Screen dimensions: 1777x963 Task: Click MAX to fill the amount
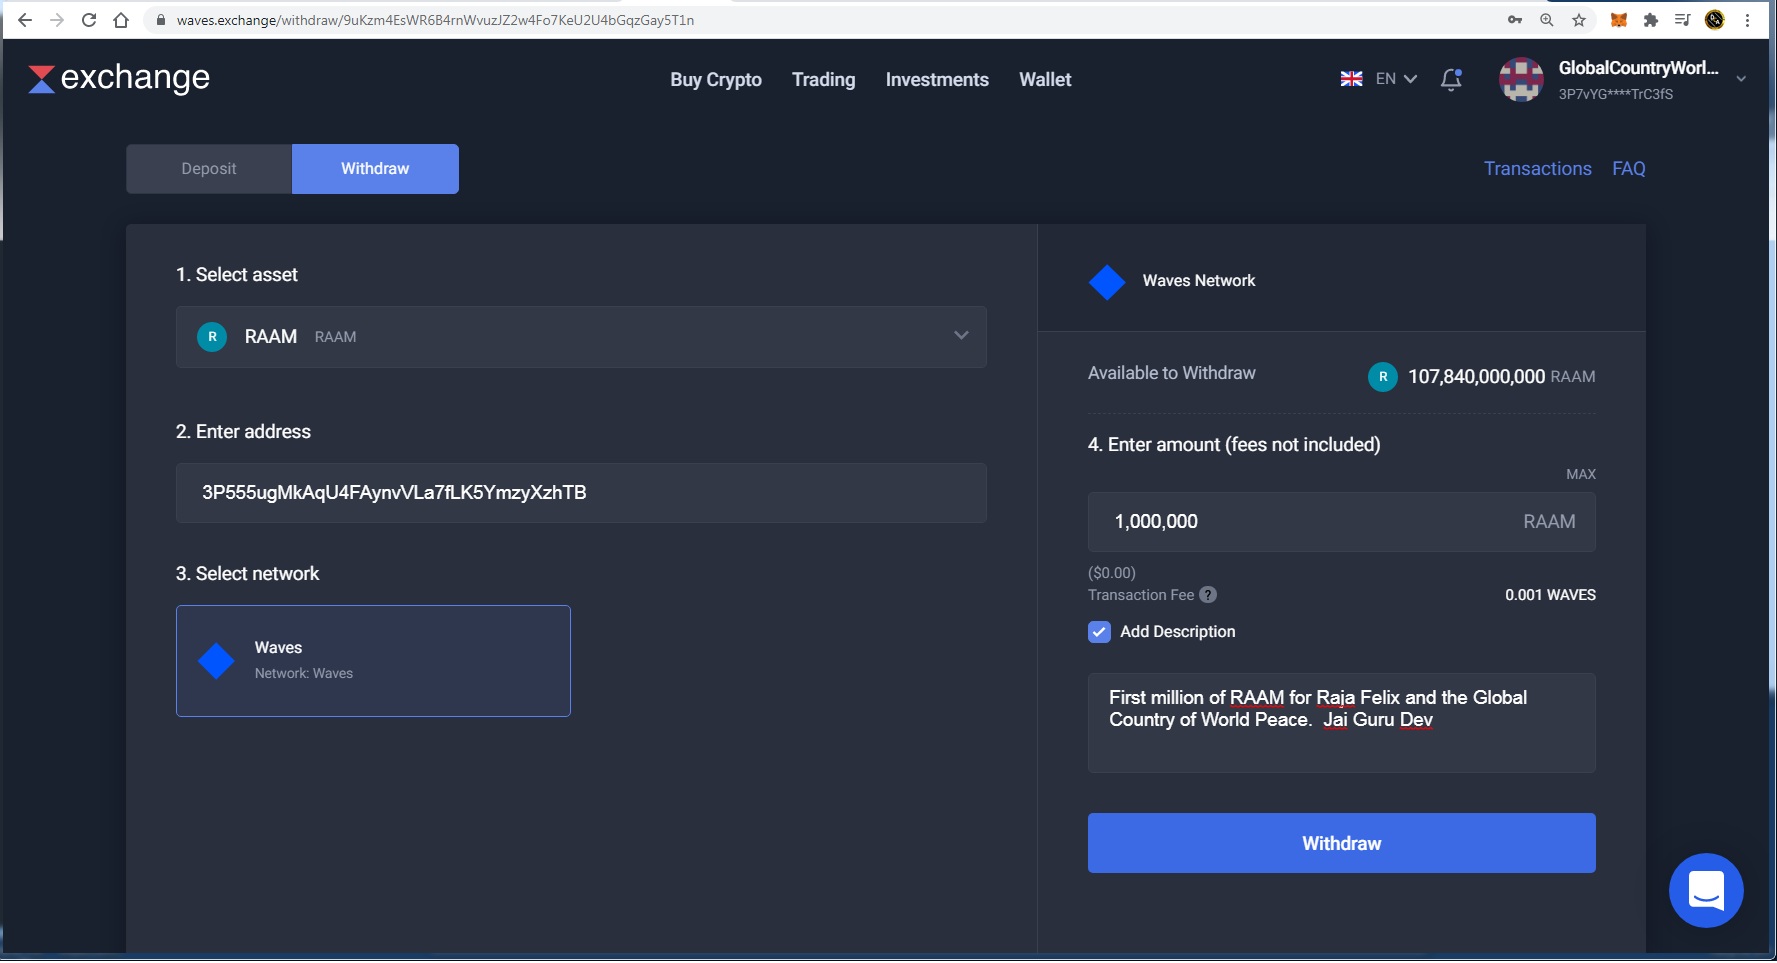pos(1580,474)
